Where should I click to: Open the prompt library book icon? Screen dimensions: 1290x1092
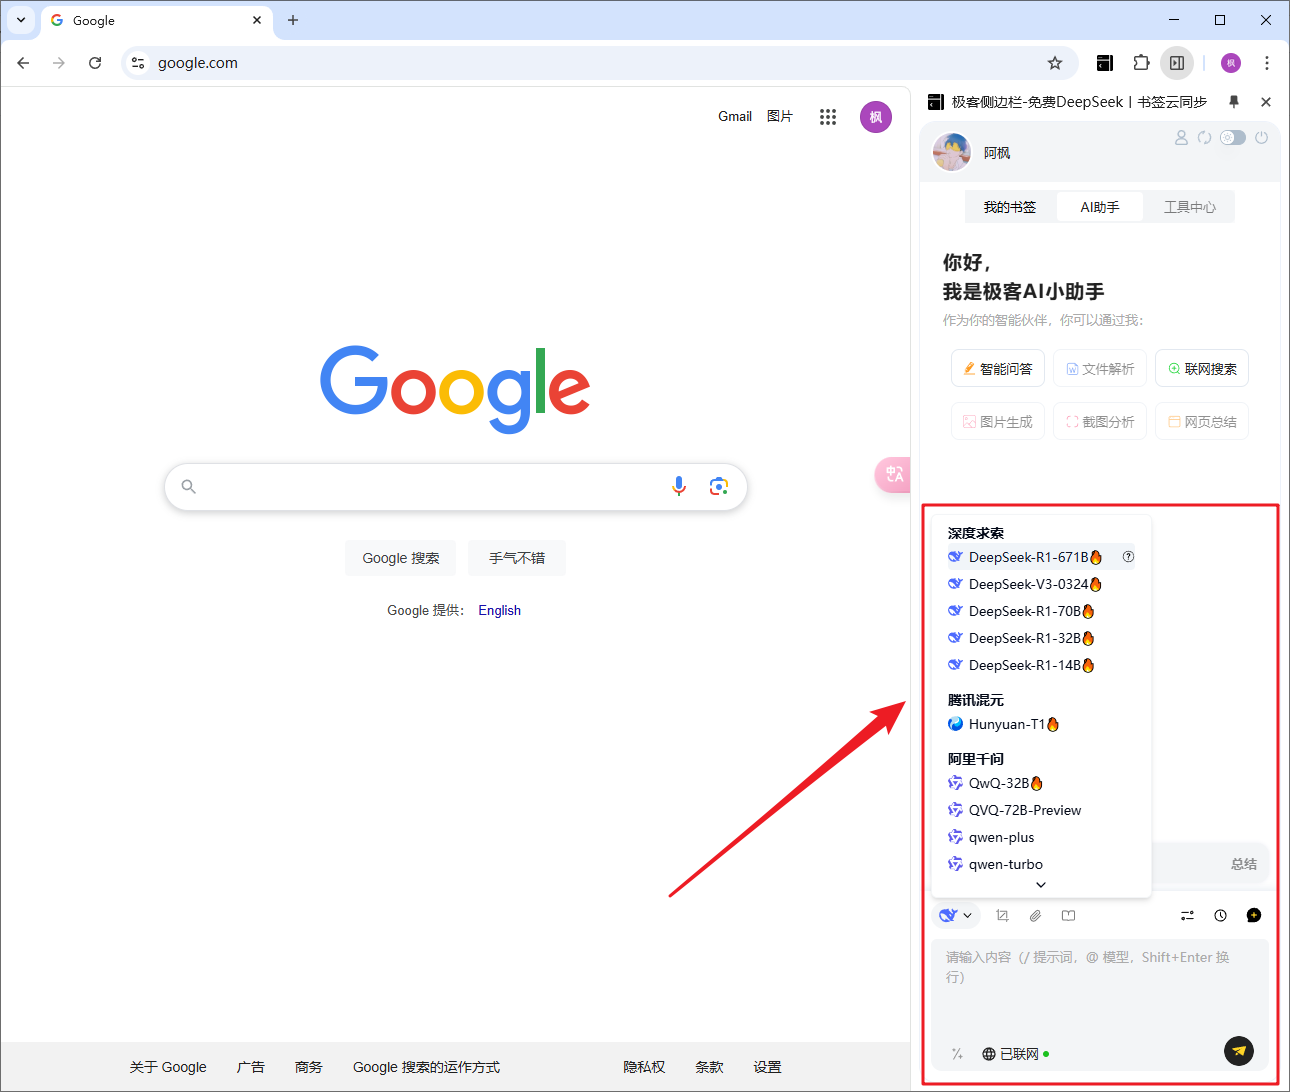(x=1068, y=915)
